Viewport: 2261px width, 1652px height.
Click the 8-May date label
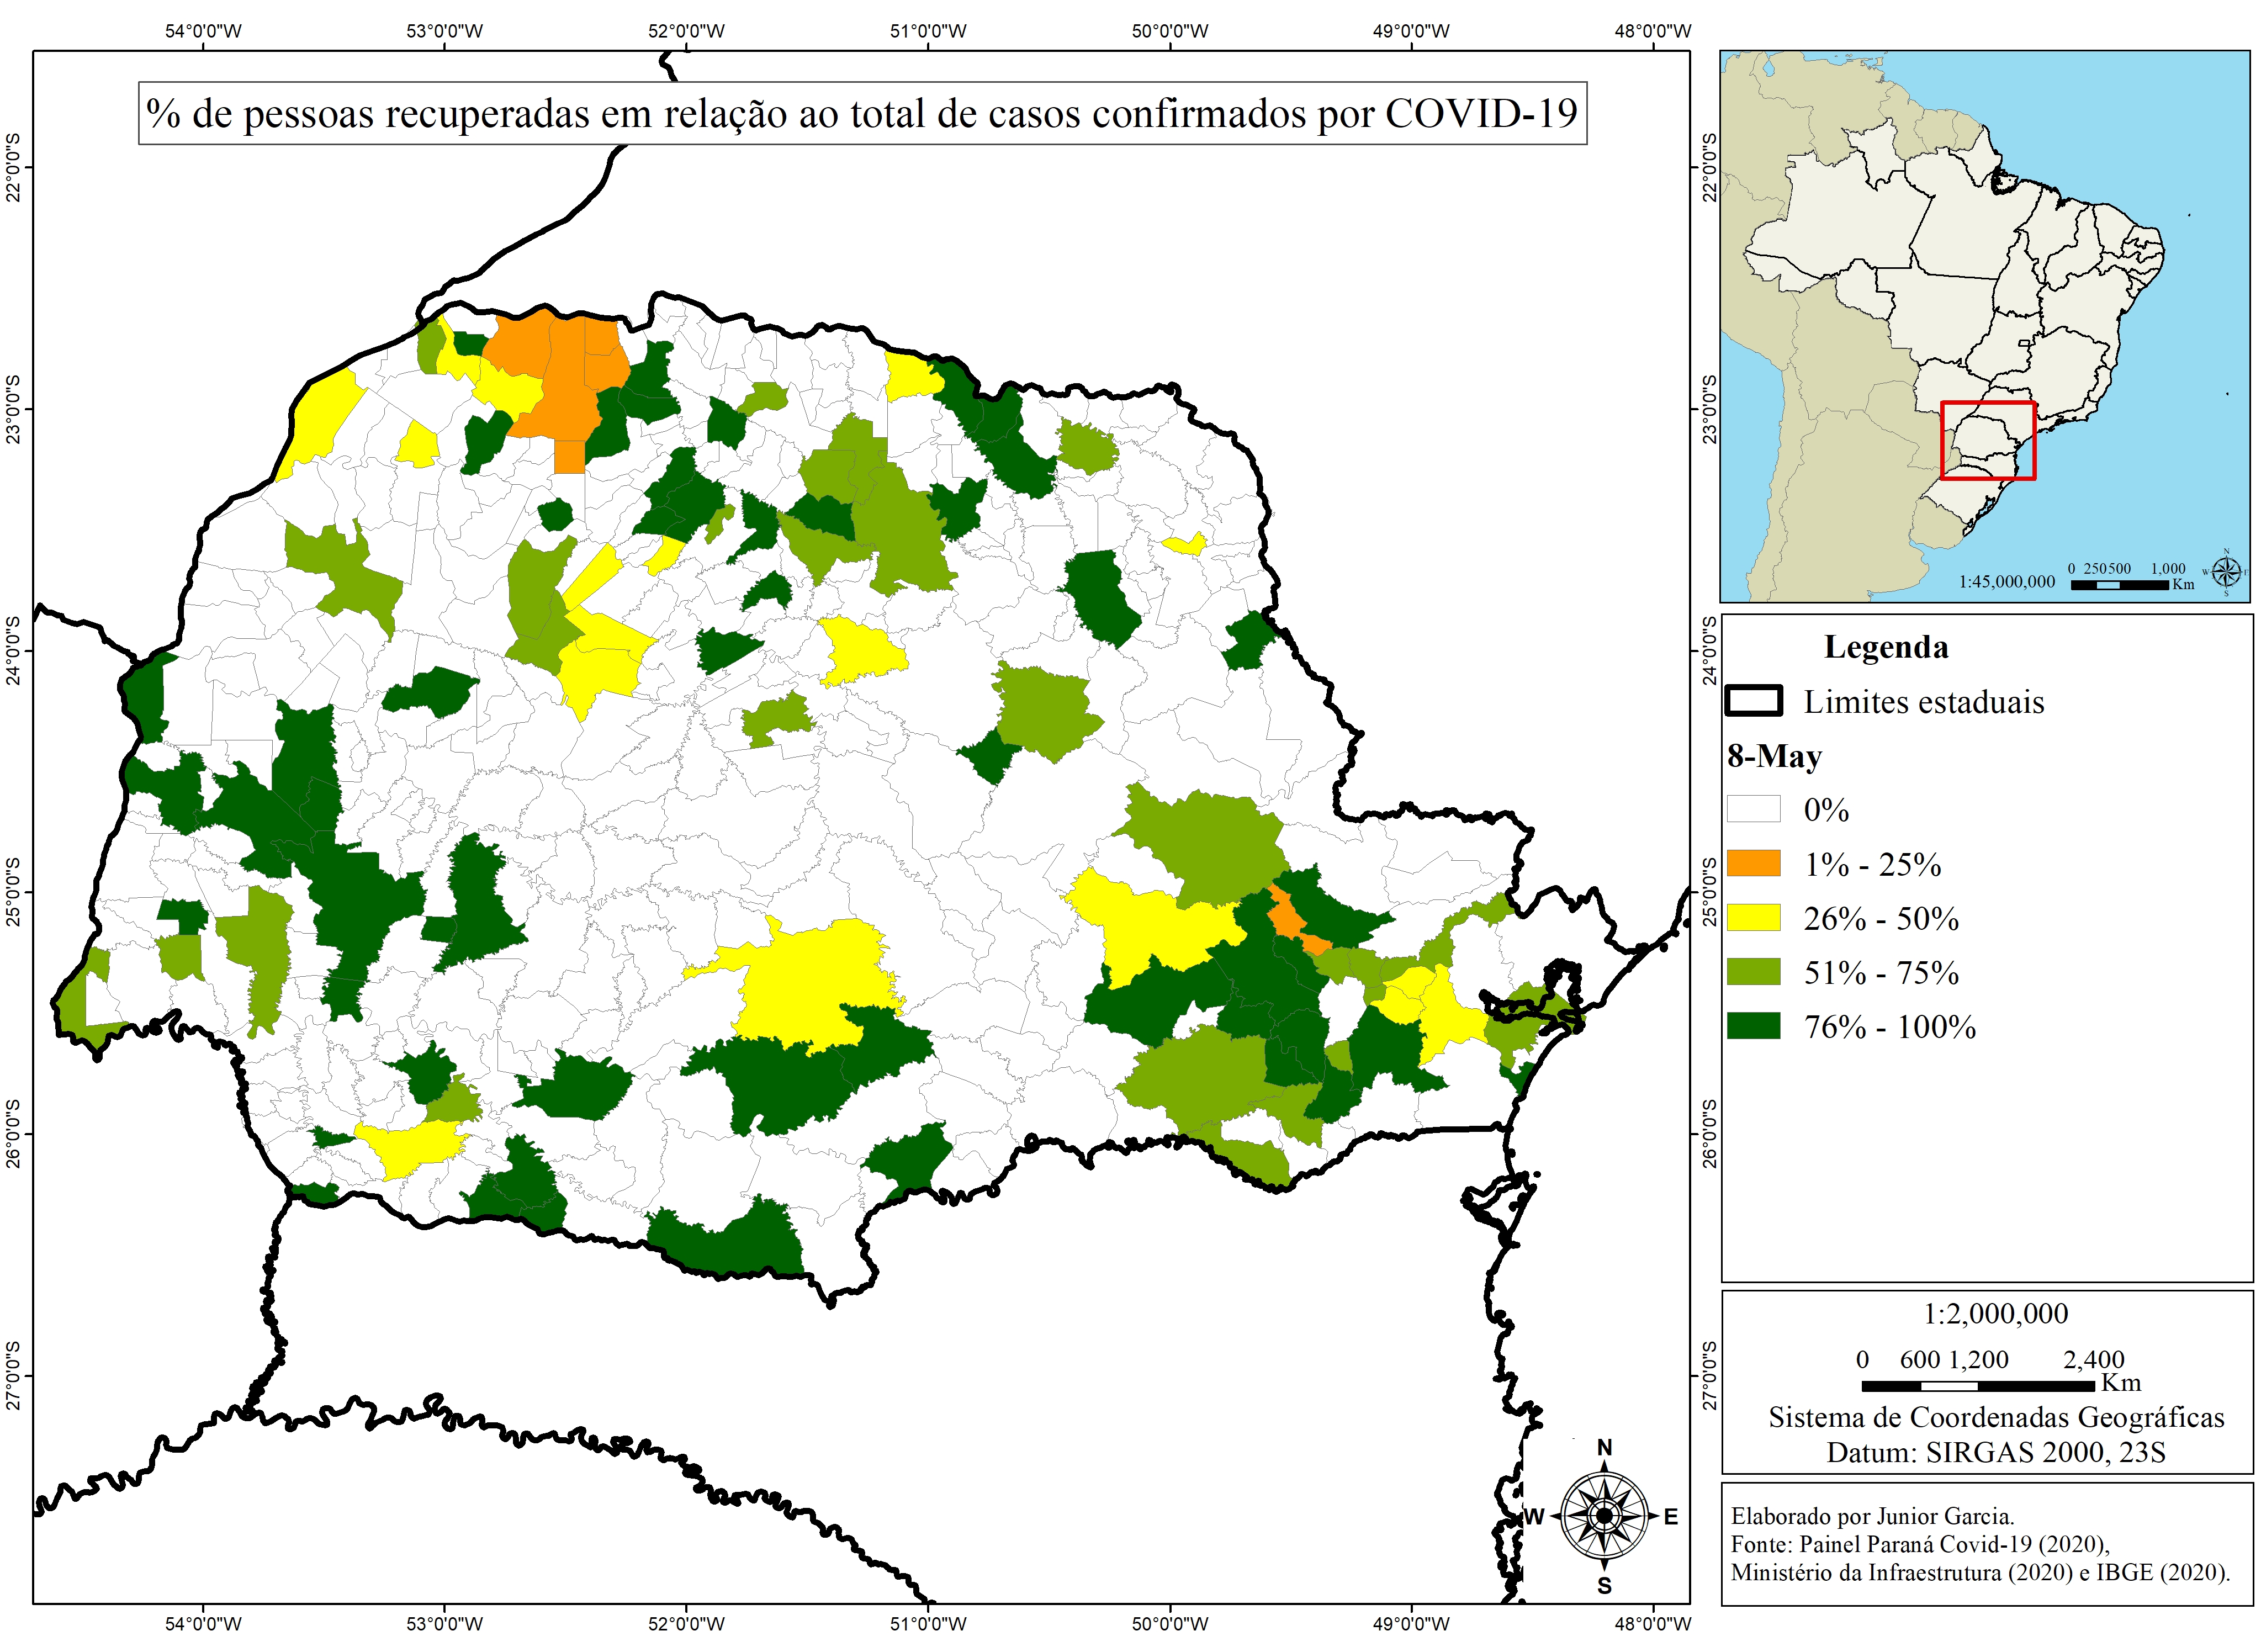pos(1774,756)
